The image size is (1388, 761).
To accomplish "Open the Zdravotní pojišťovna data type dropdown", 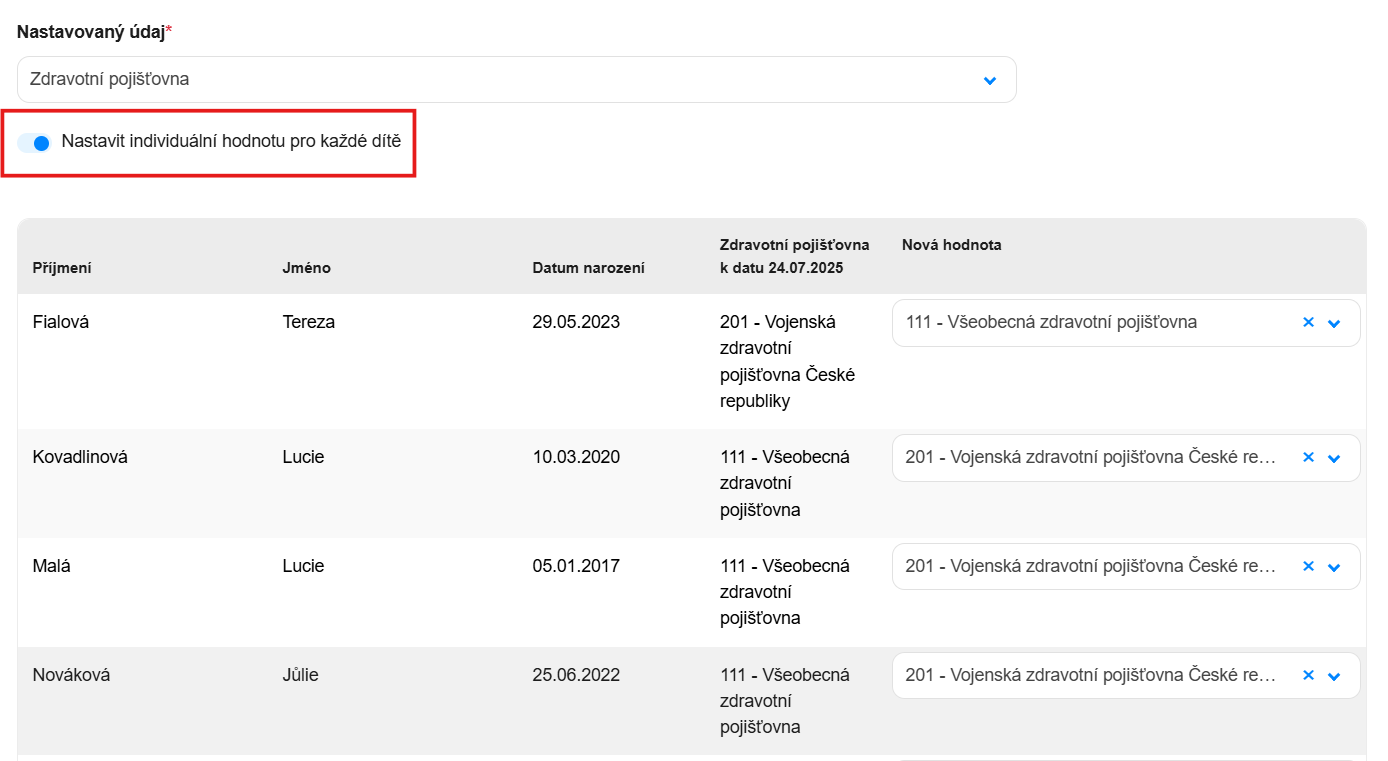I will point(516,79).
